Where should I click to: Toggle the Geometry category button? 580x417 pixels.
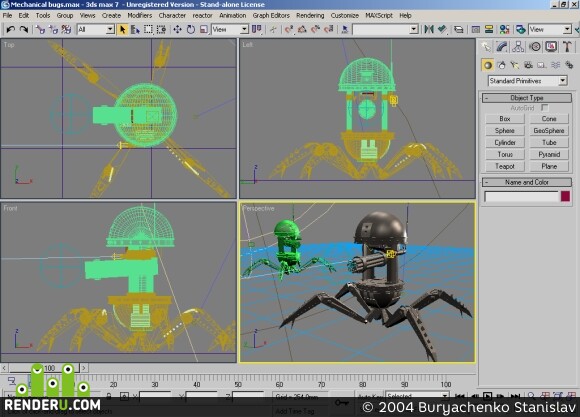click(x=488, y=65)
